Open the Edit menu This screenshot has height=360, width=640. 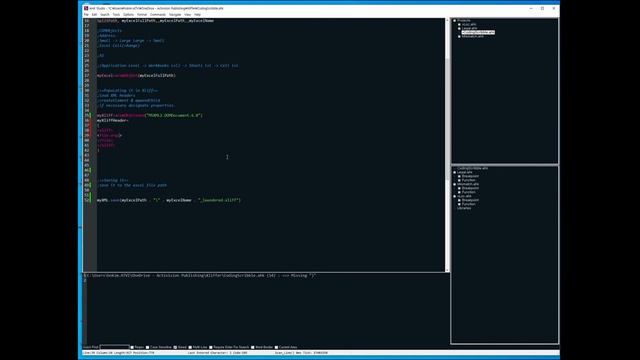(94, 15)
